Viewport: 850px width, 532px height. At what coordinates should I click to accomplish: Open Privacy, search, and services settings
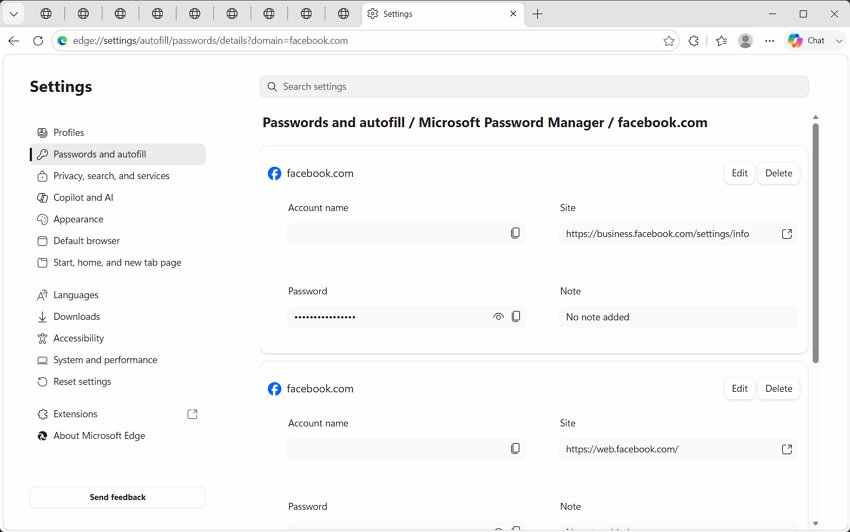click(118, 176)
